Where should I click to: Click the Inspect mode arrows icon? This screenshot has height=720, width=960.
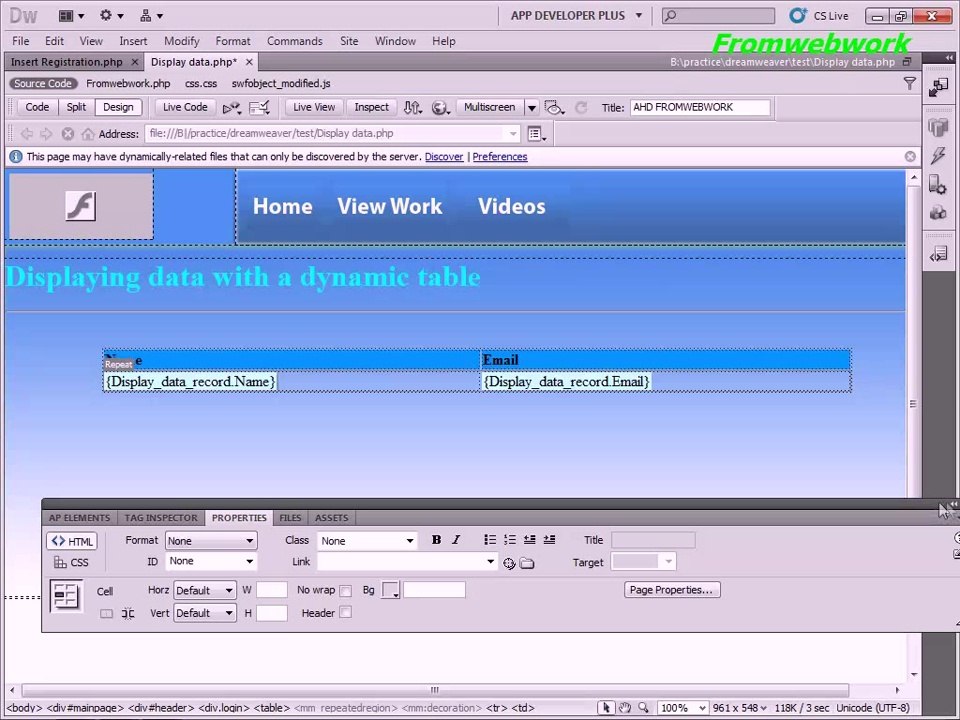(232, 108)
